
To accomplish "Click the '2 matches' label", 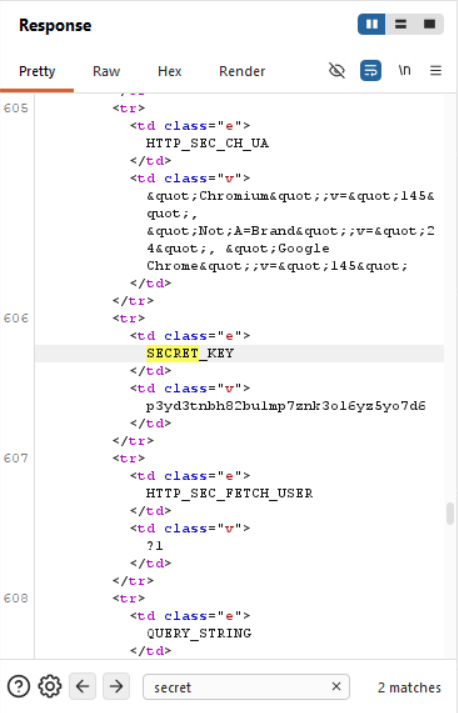I will coord(409,688).
